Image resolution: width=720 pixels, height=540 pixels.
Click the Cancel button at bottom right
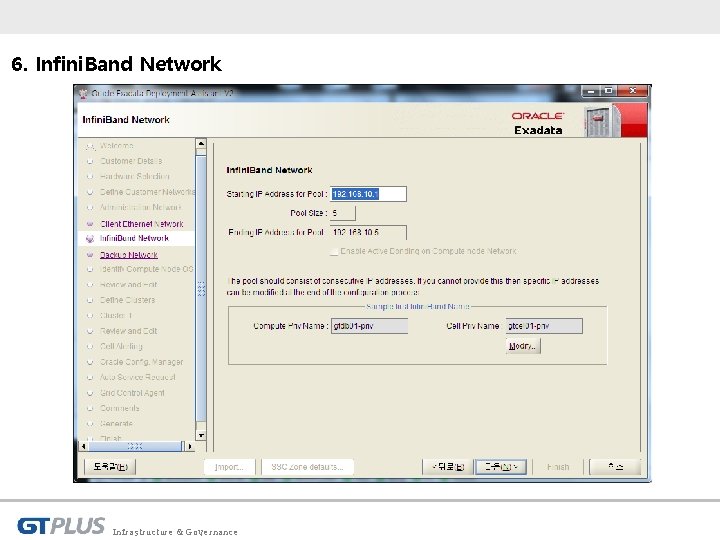tap(615, 467)
